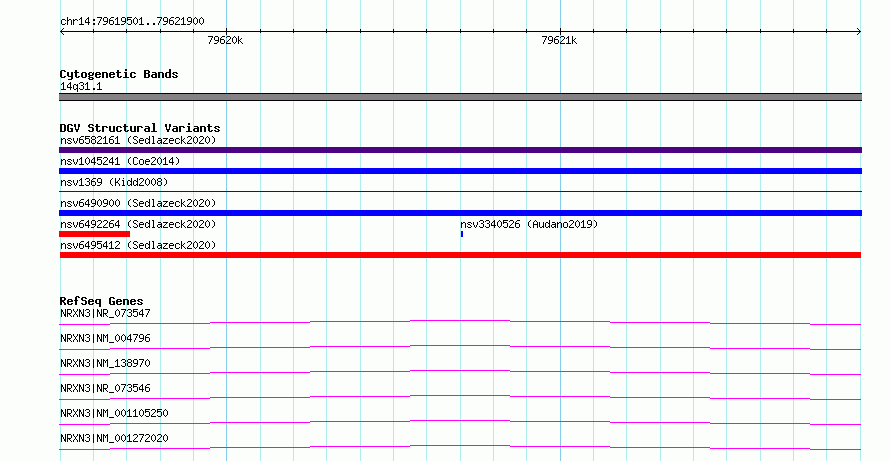Image resolution: width=890 pixels, height=461 pixels.
Task: Click the right arrow end of the ruler
Action: pos(859,31)
